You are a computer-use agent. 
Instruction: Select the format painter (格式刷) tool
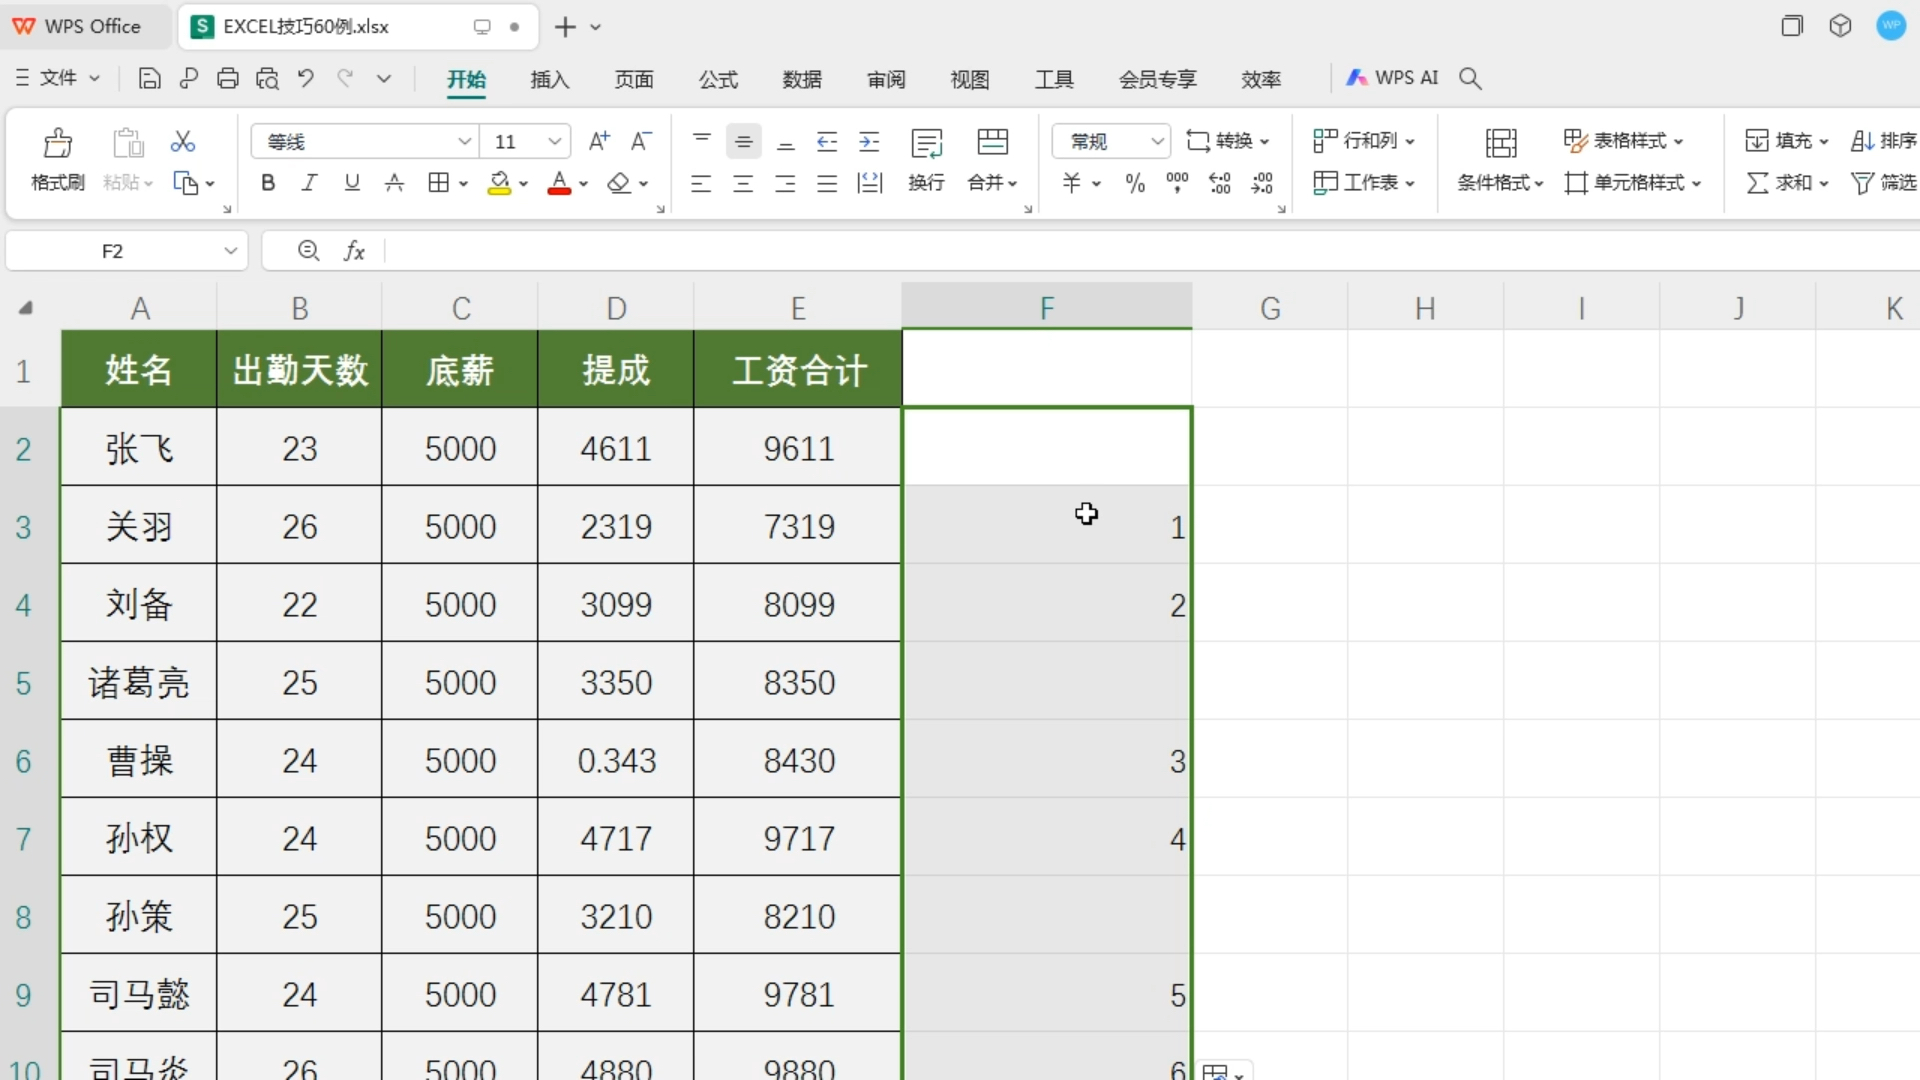coord(56,158)
